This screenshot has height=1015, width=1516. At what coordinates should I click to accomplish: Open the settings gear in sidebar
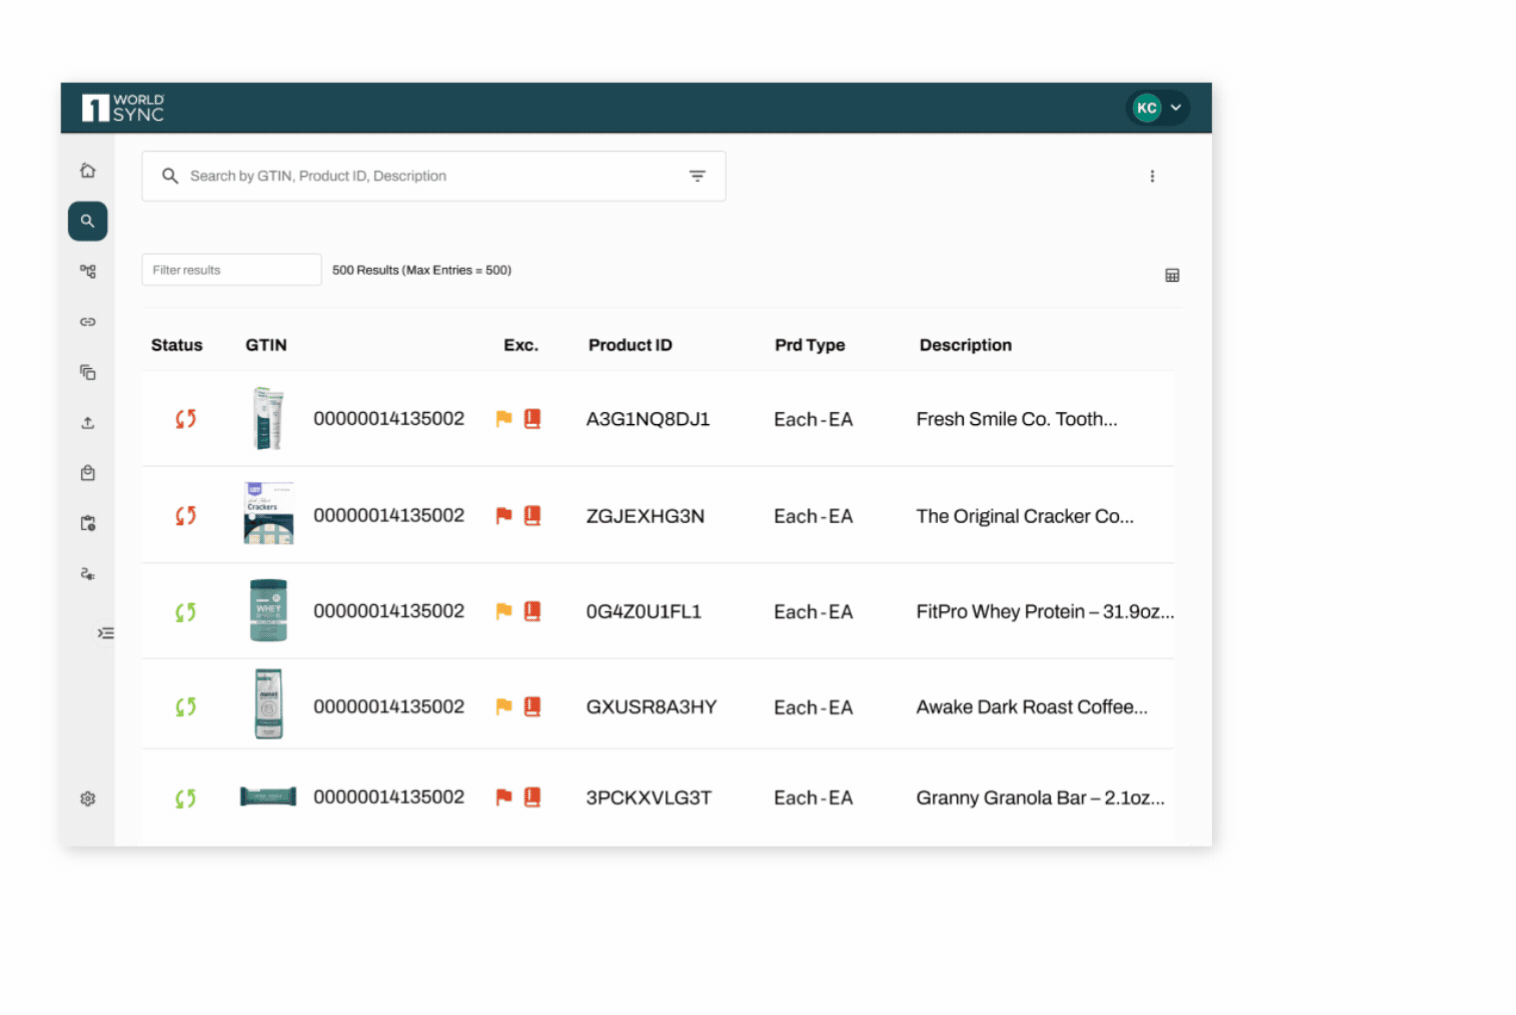[x=88, y=799]
